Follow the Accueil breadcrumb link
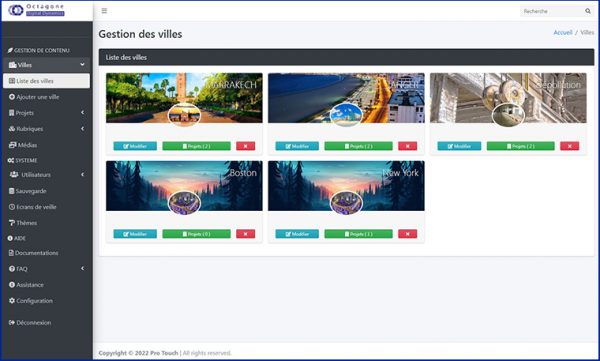Image resolution: width=600 pixels, height=361 pixels. (x=562, y=33)
